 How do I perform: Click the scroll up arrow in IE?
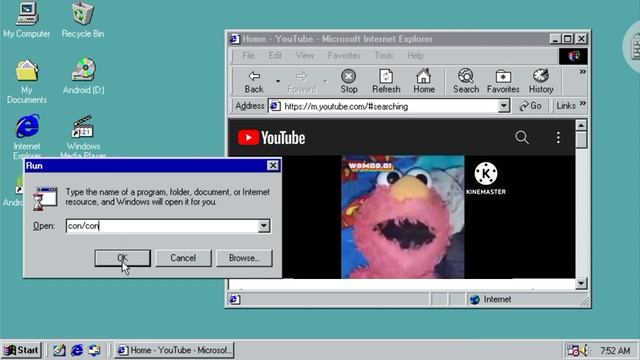point(581,125)
